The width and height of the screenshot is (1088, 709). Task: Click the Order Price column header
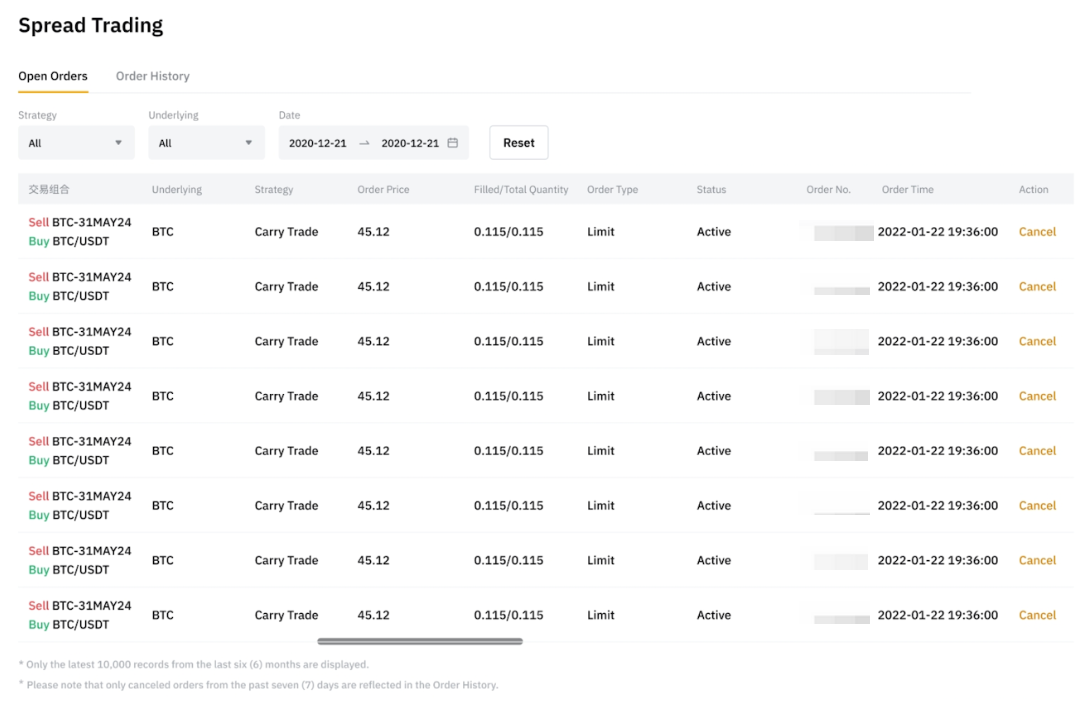[383, 190]
